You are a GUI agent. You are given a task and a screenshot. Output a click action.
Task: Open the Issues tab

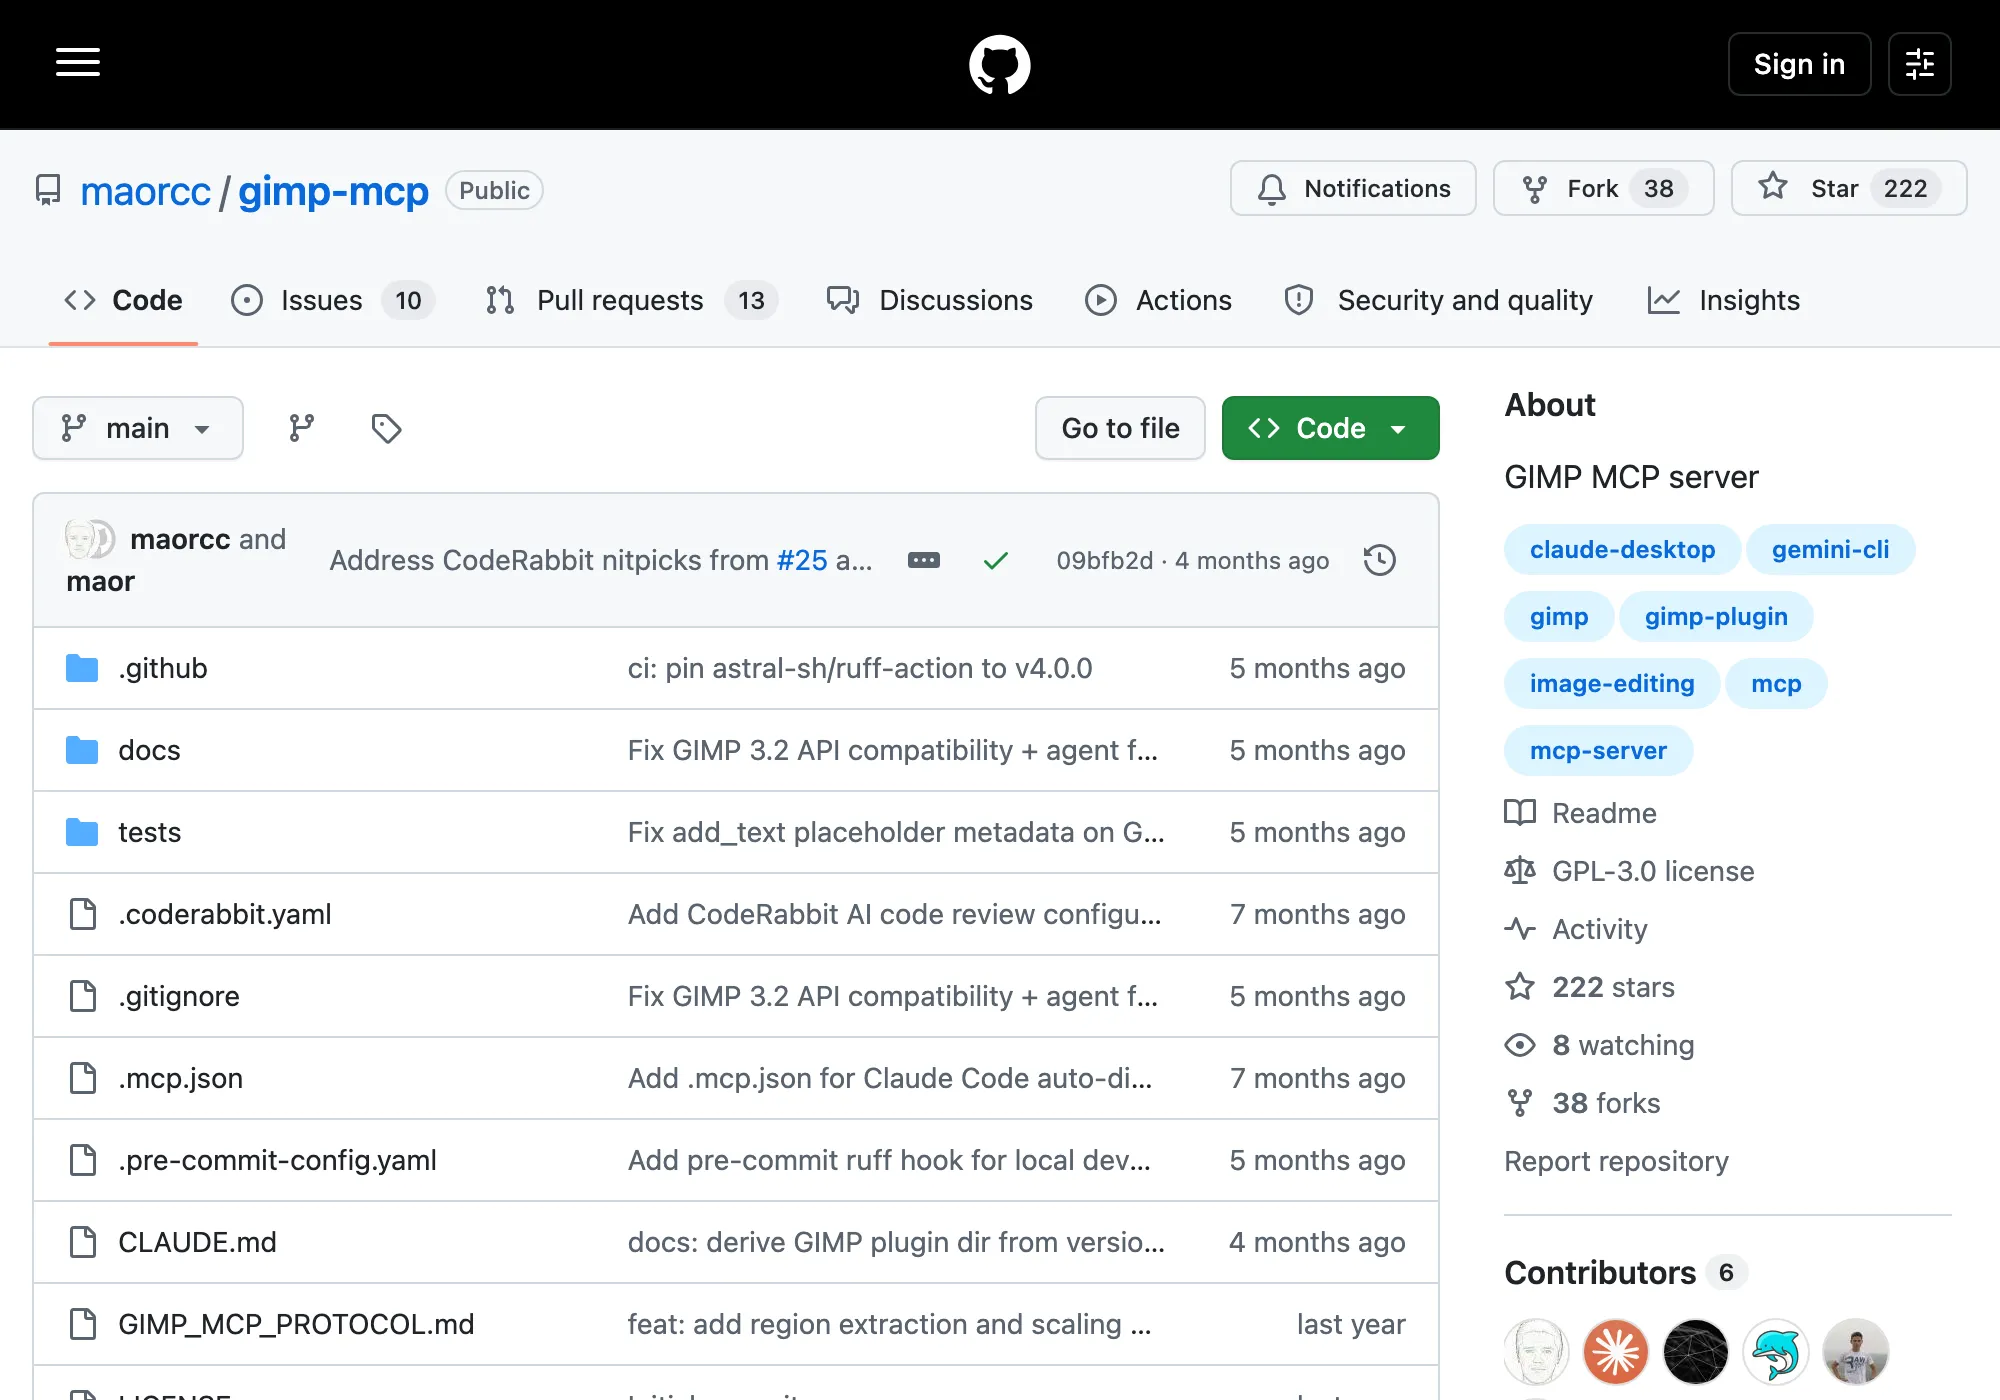(332, 300)
